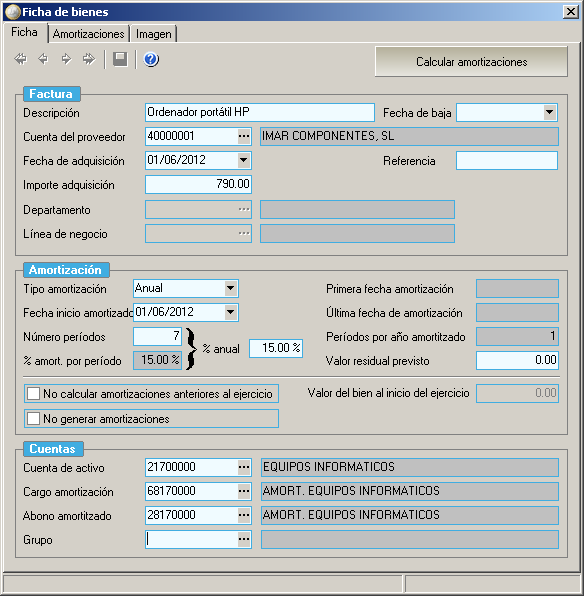Viewport: 584px width, 596px height.
Task: Click Períodos por año amortitzado value field
Action: click(x=517, y=336)
